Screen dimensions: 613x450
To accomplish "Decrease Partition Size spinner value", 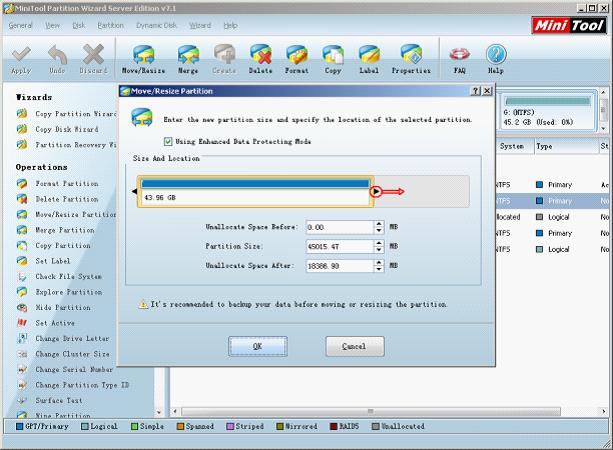I will 378,249.
